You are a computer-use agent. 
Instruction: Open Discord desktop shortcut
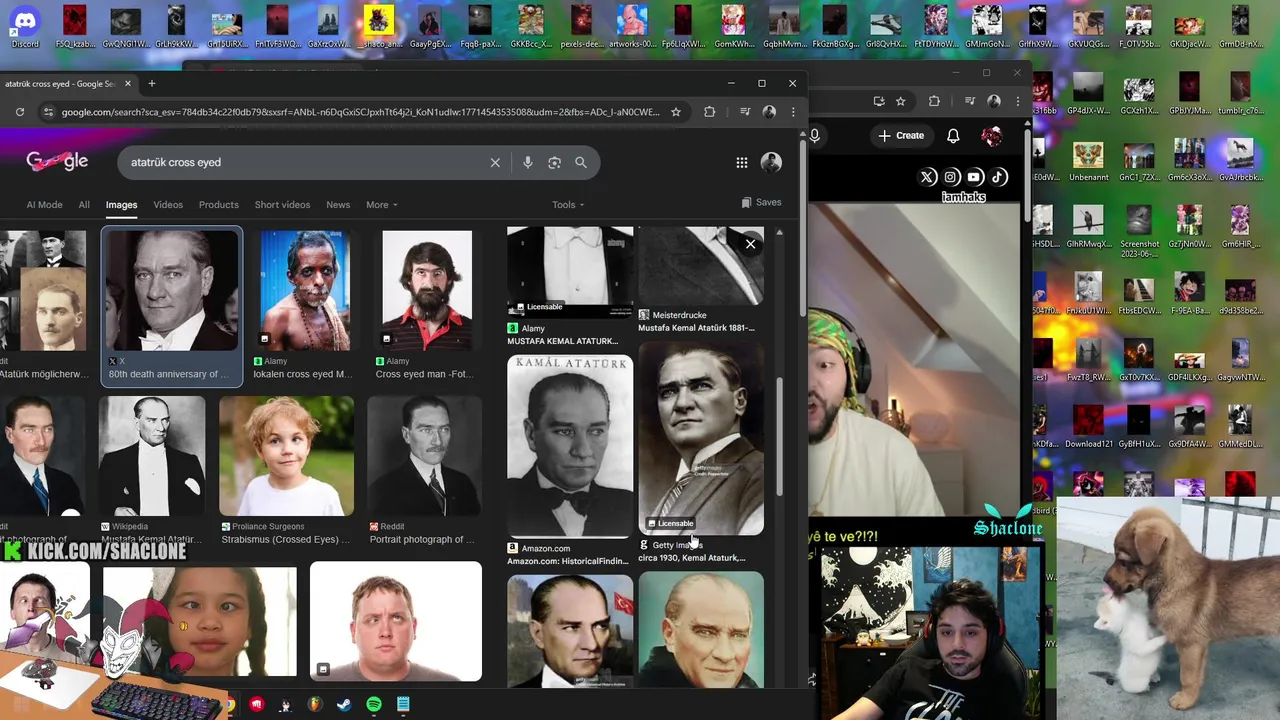coord(25,25)
